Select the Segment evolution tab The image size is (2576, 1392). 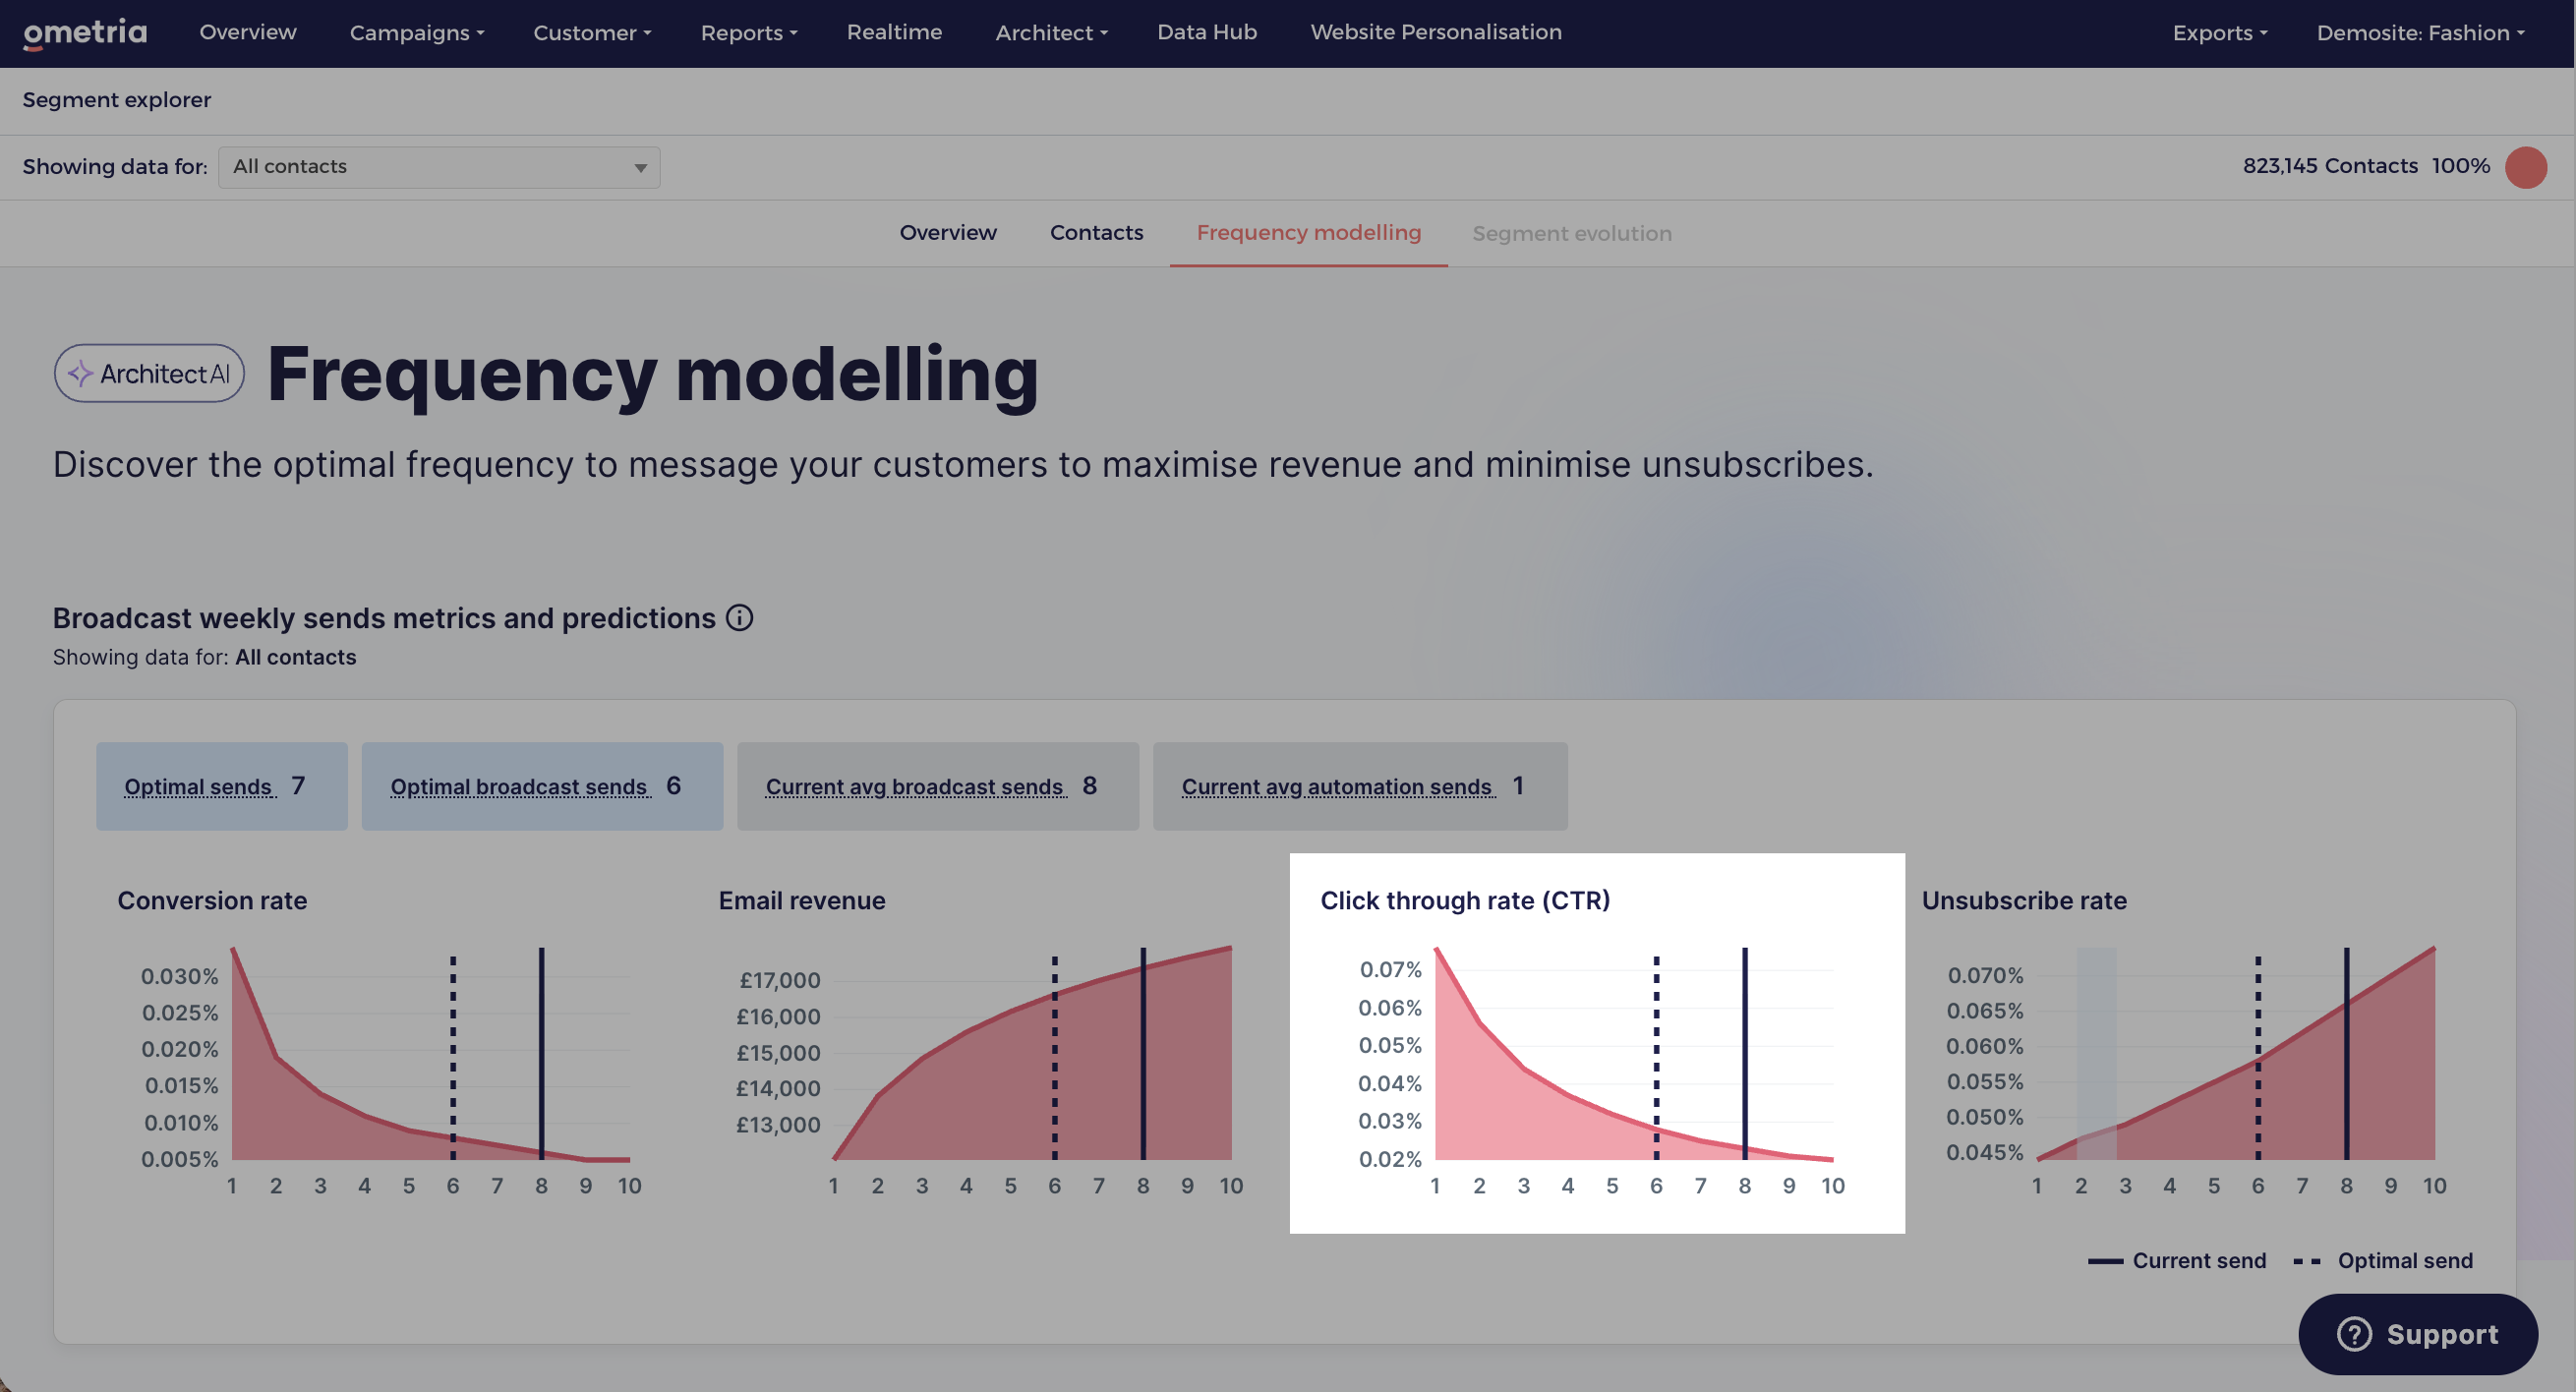[1571, 233]
